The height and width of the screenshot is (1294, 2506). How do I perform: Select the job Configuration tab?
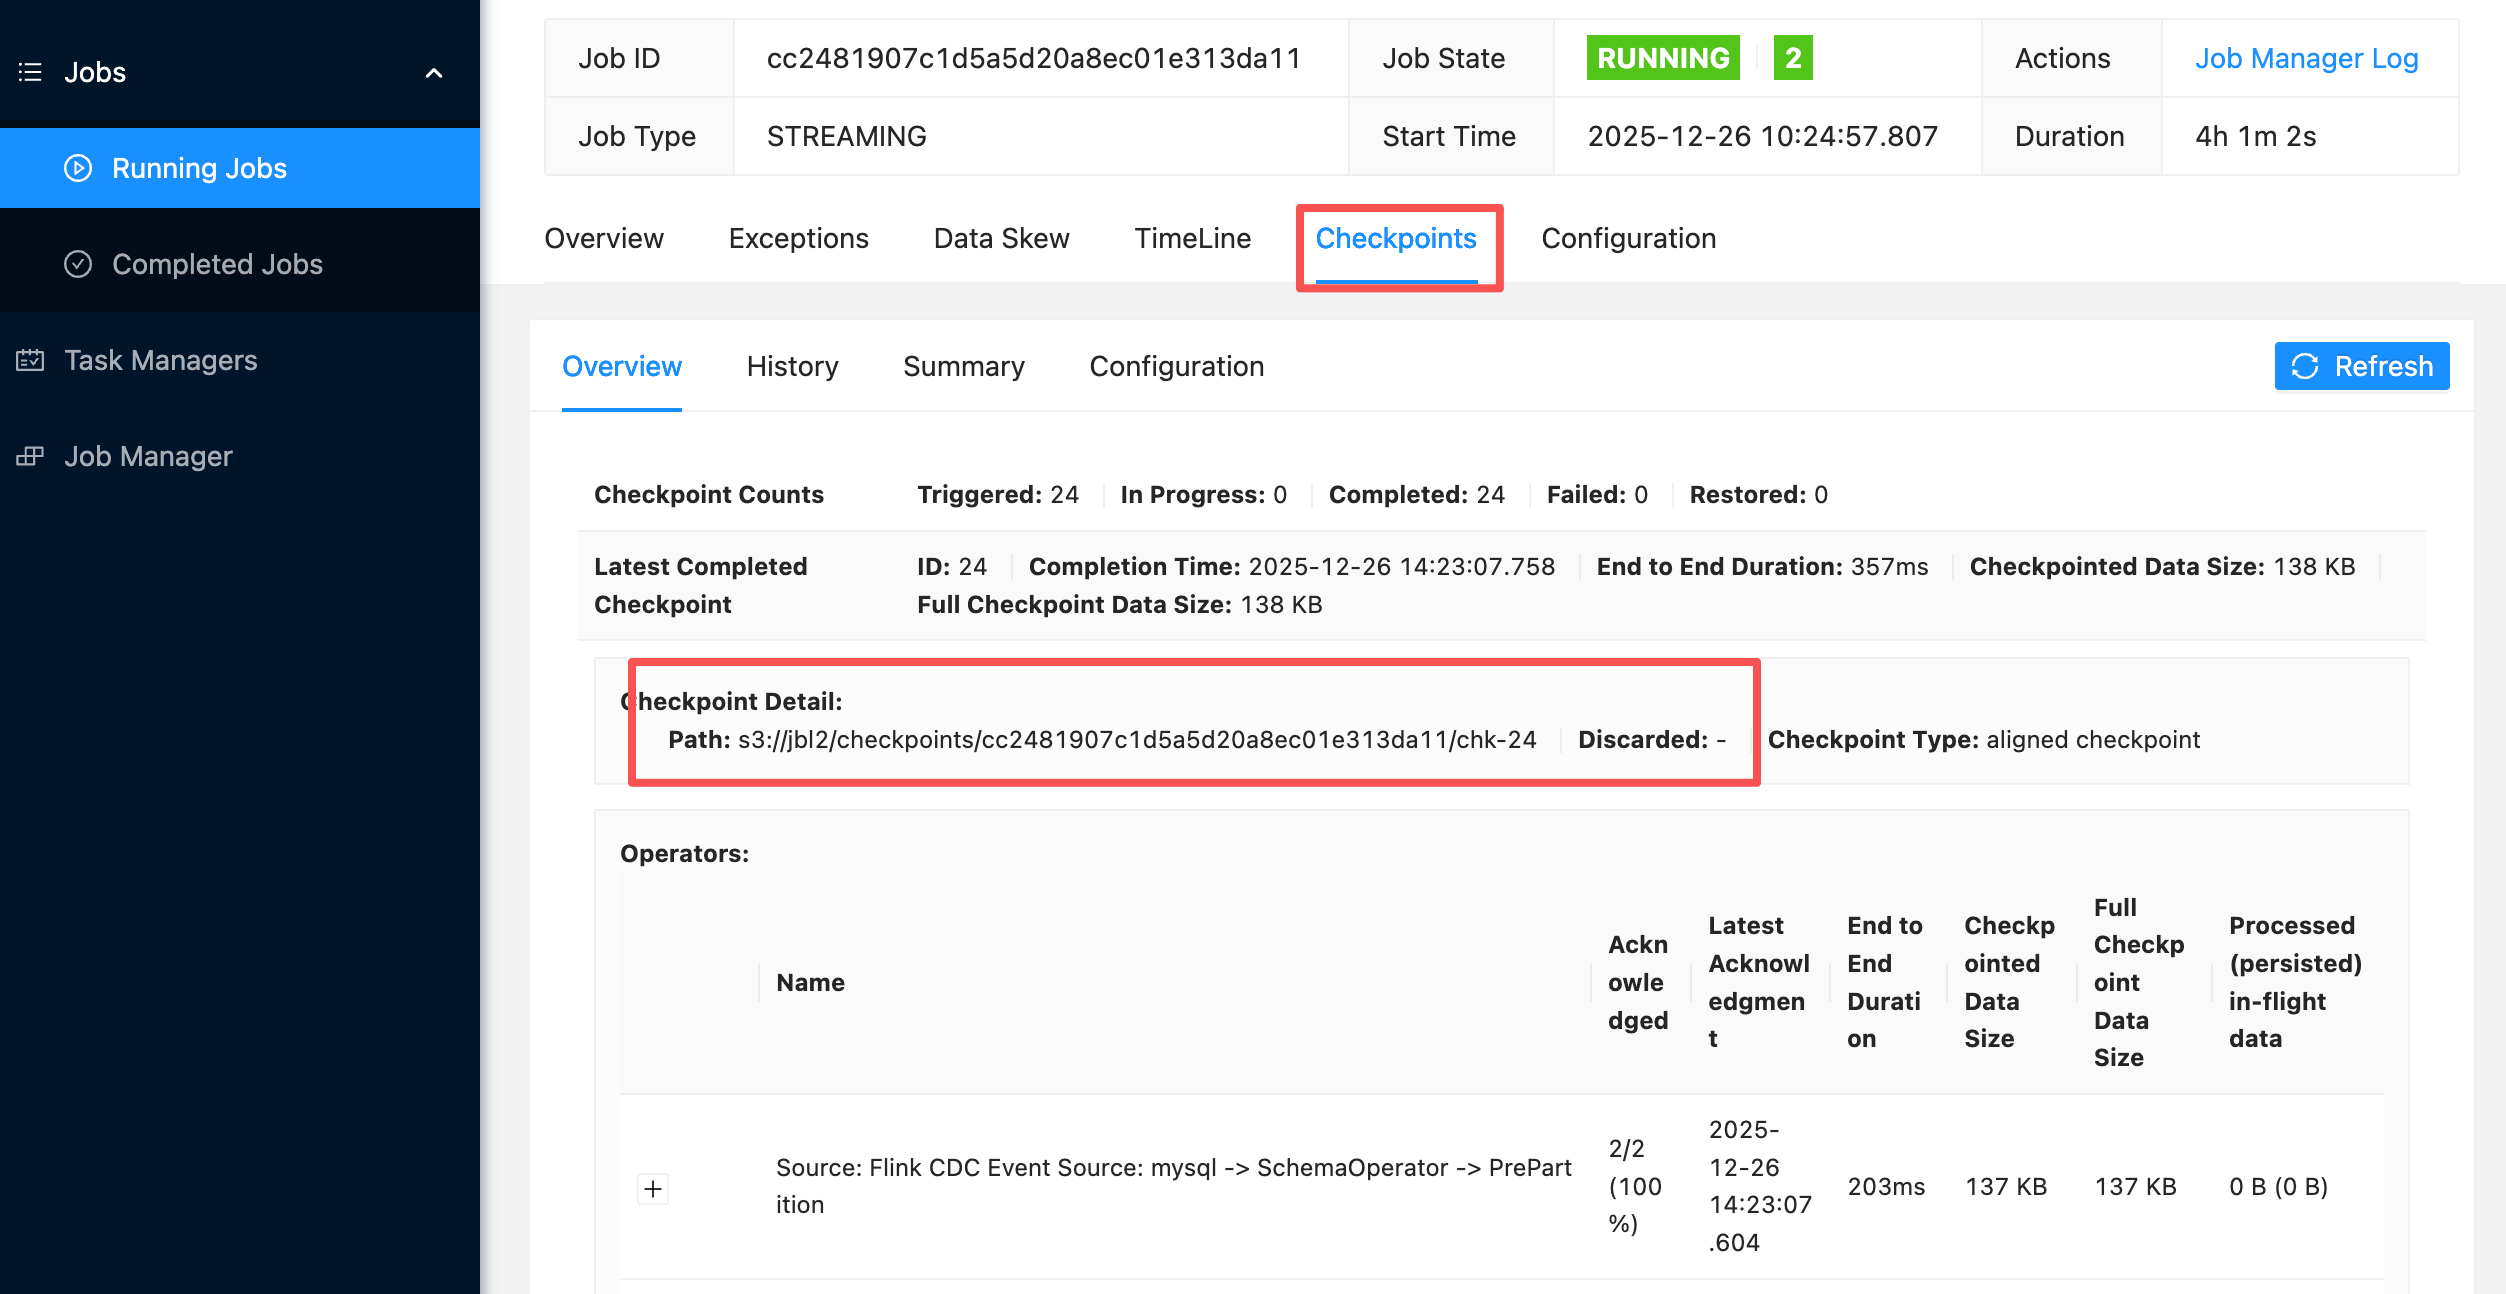point(1628,238)
